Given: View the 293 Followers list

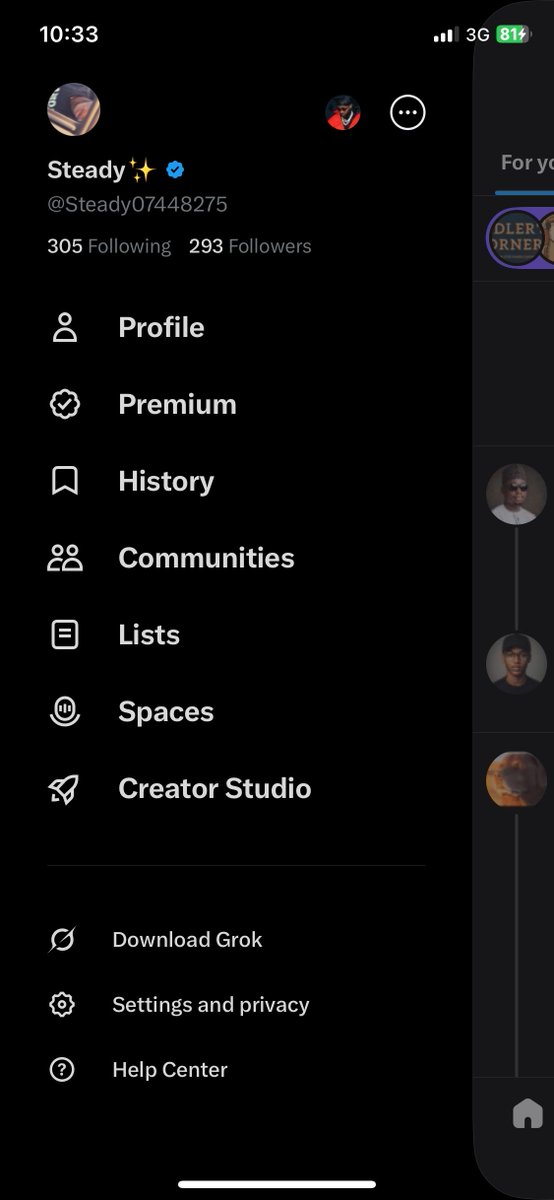Looking at the screenshot, I should pos(250,246).
